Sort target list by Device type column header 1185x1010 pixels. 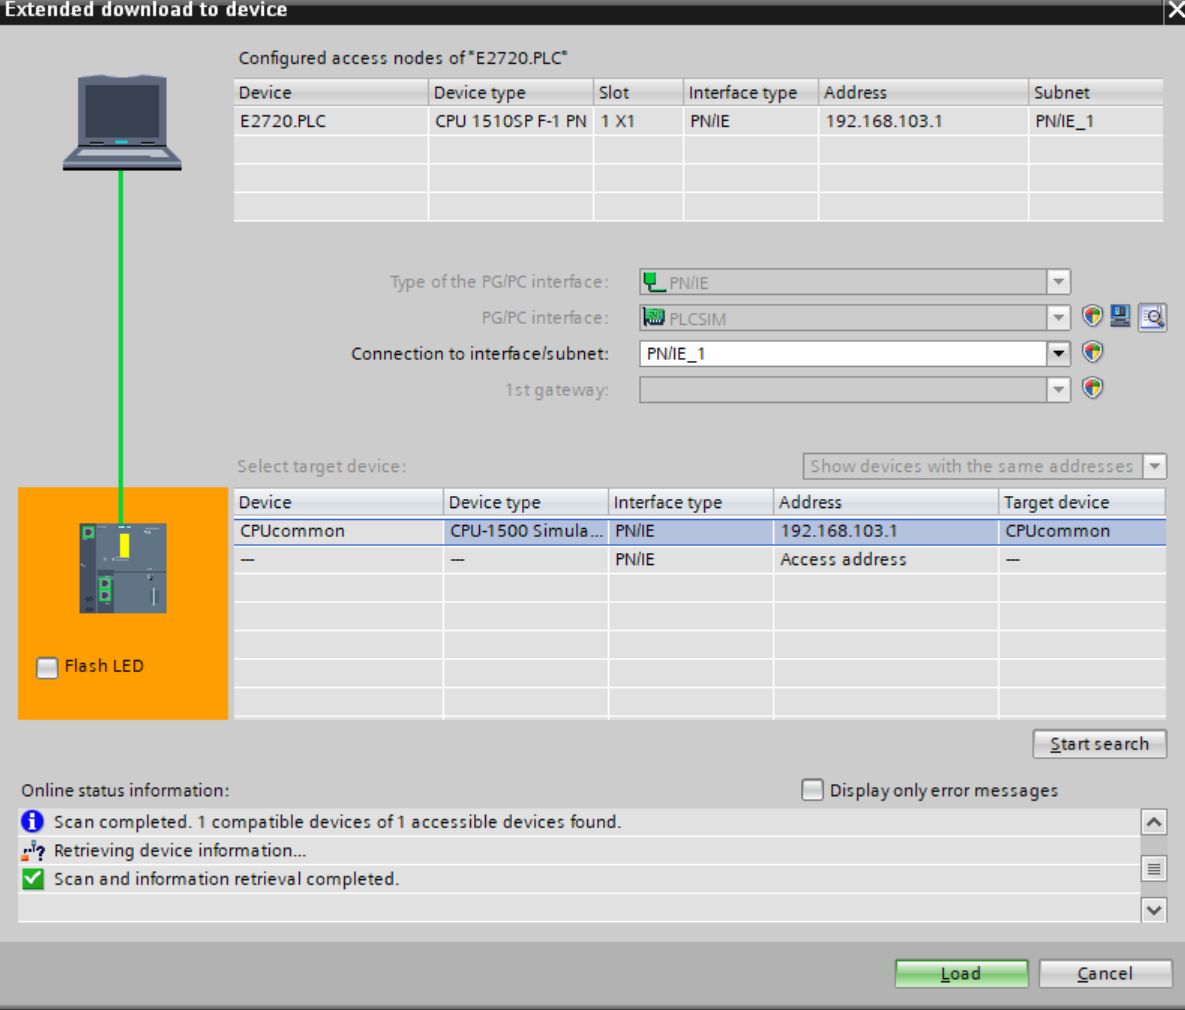coord(525,502)
